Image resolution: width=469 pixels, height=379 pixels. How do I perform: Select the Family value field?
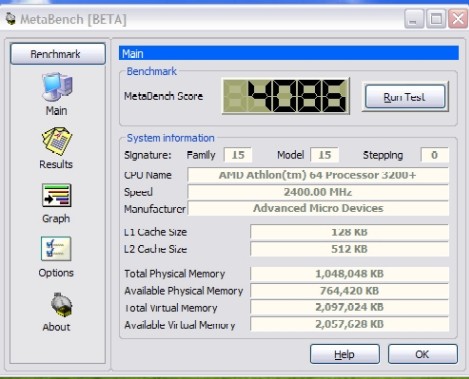coord(238,155)
